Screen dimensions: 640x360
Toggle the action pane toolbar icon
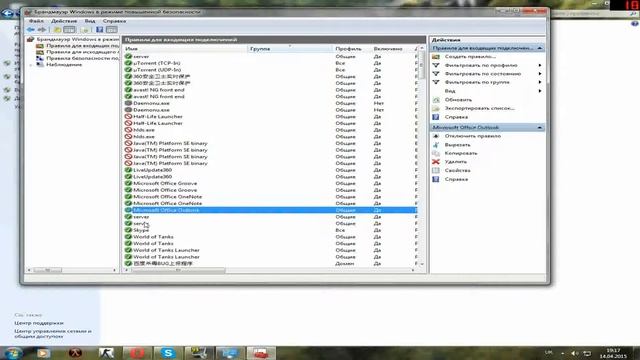(x=111, y=30)
